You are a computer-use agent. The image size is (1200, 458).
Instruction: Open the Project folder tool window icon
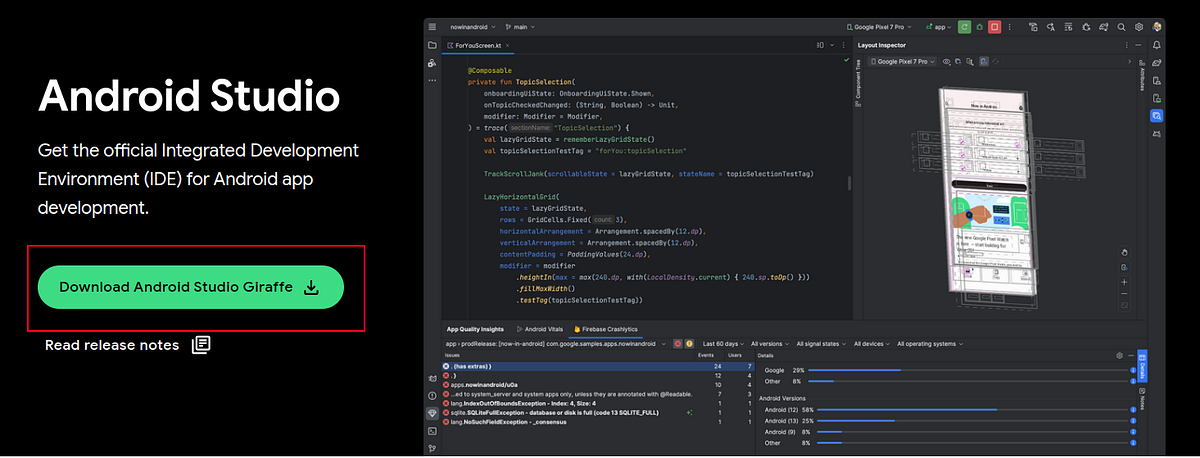click(x=432, y=45)
